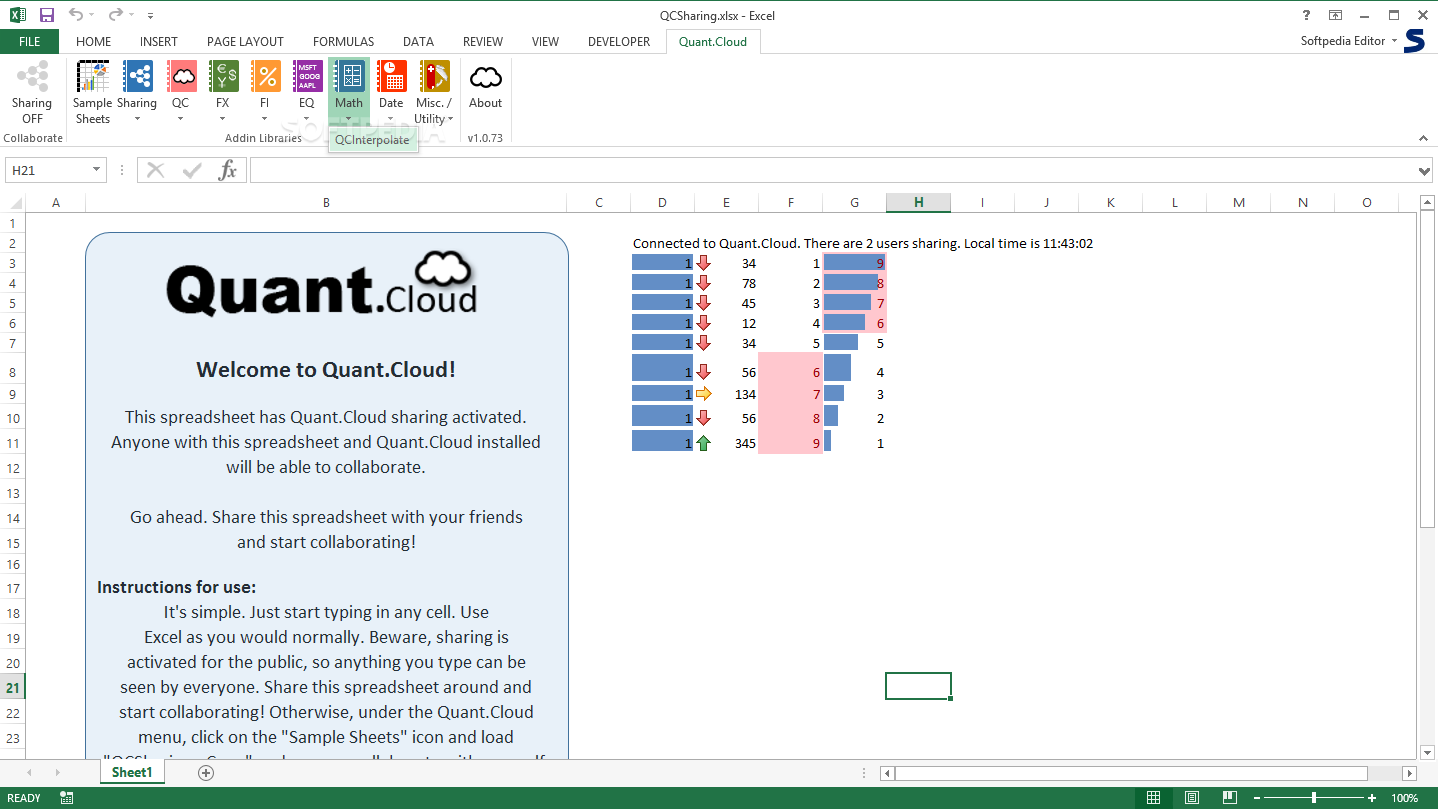Save the workbook from the quick access toolbar
Image resolution: width=1438 pixels, height=809 pixels.
[46, 15]
